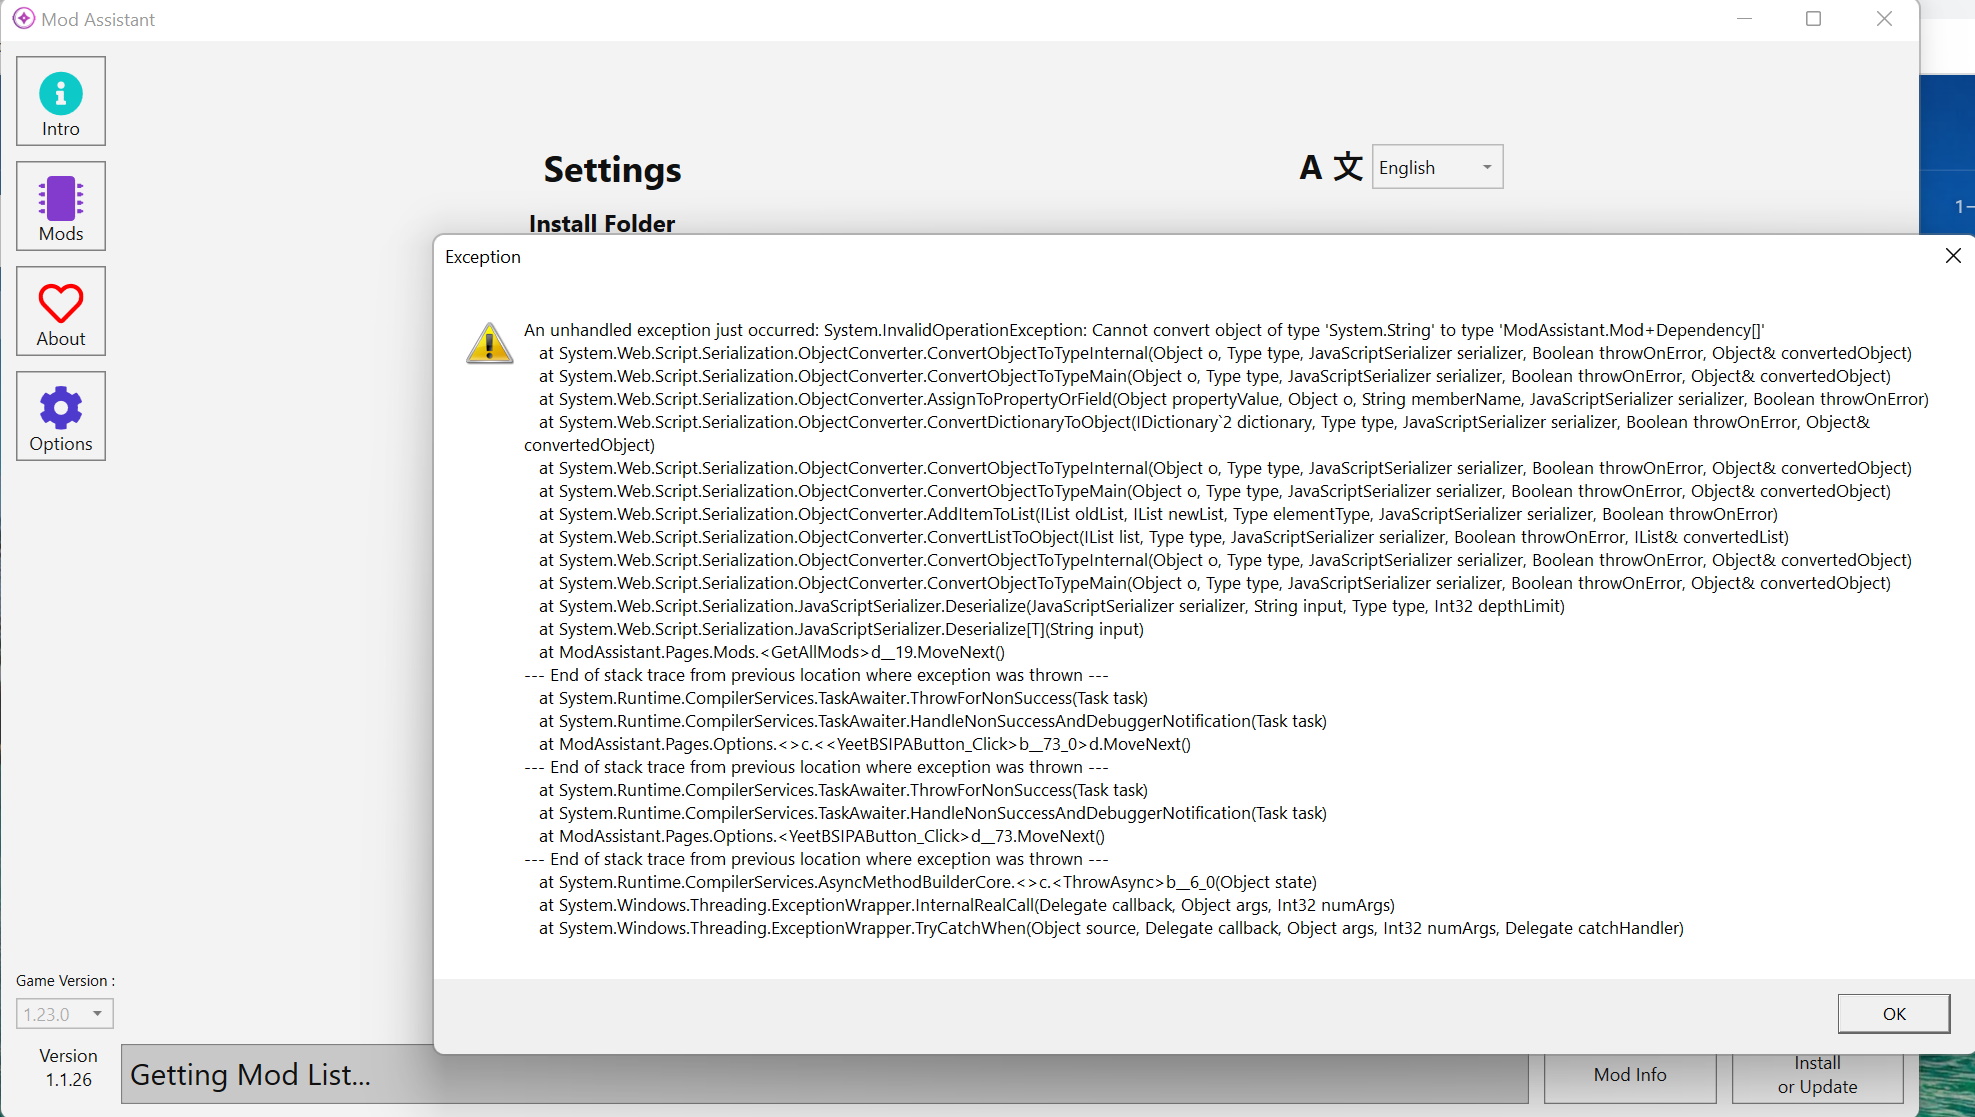1975x1117 pixels.
Task: Click the 'Getting Mod List...' status text
Action: point(250,1075)
